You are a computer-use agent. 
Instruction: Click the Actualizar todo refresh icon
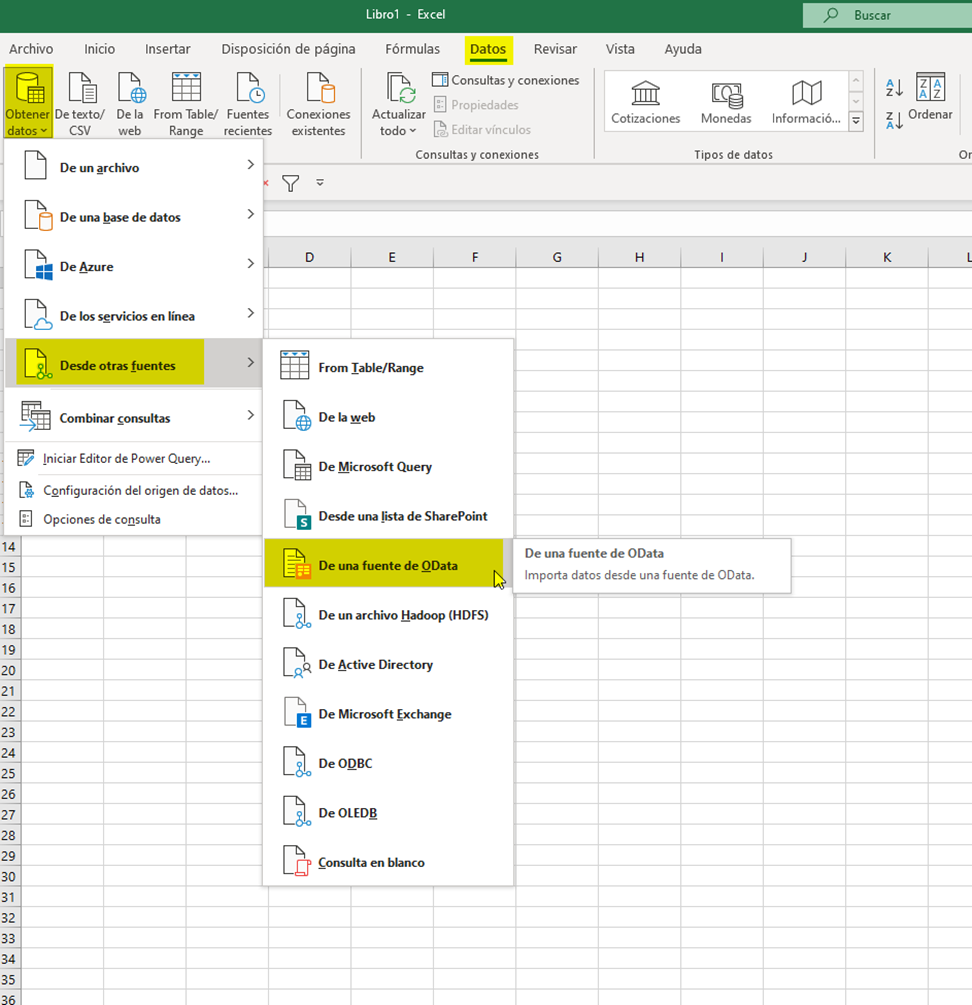[399, 88]
